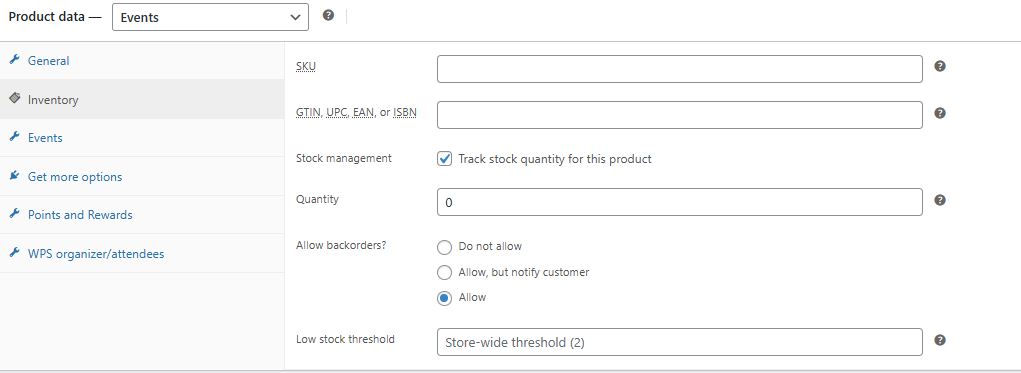Screen dimensions: 1021x373
Task: Click help icon next to Quantity field
Action: [940, 200]
